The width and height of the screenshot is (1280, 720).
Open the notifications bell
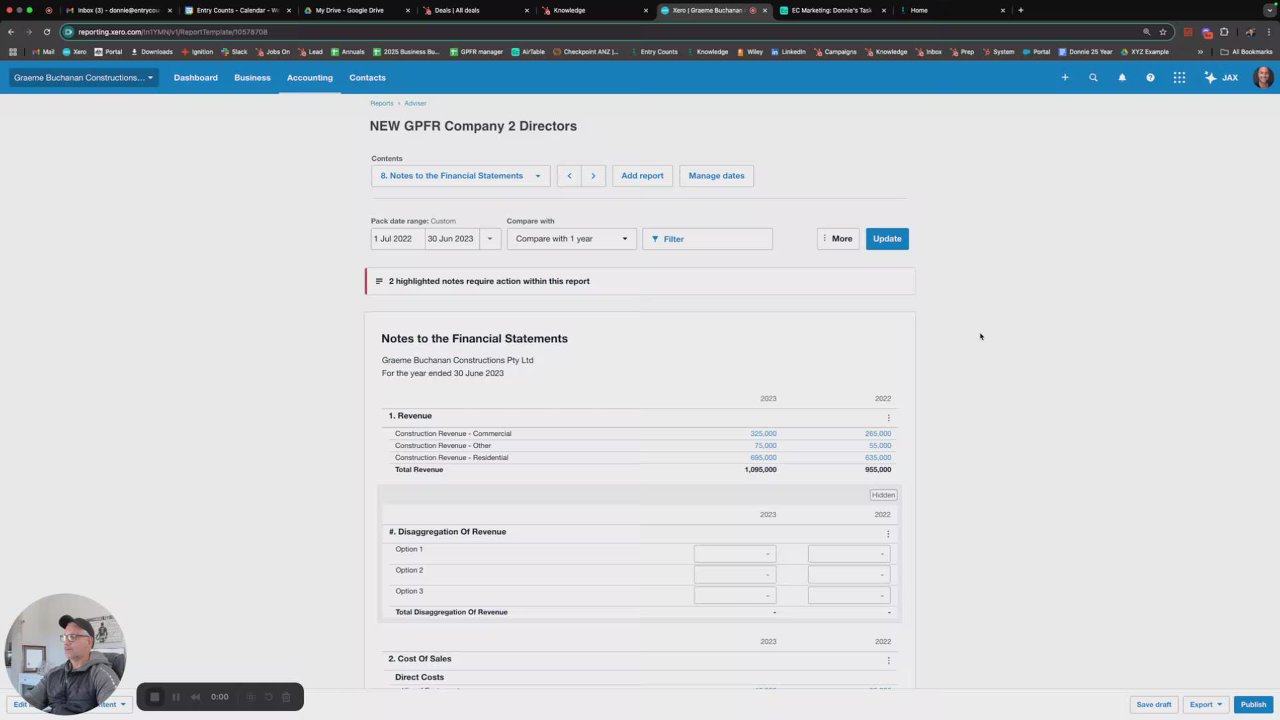click(1122, 77)
